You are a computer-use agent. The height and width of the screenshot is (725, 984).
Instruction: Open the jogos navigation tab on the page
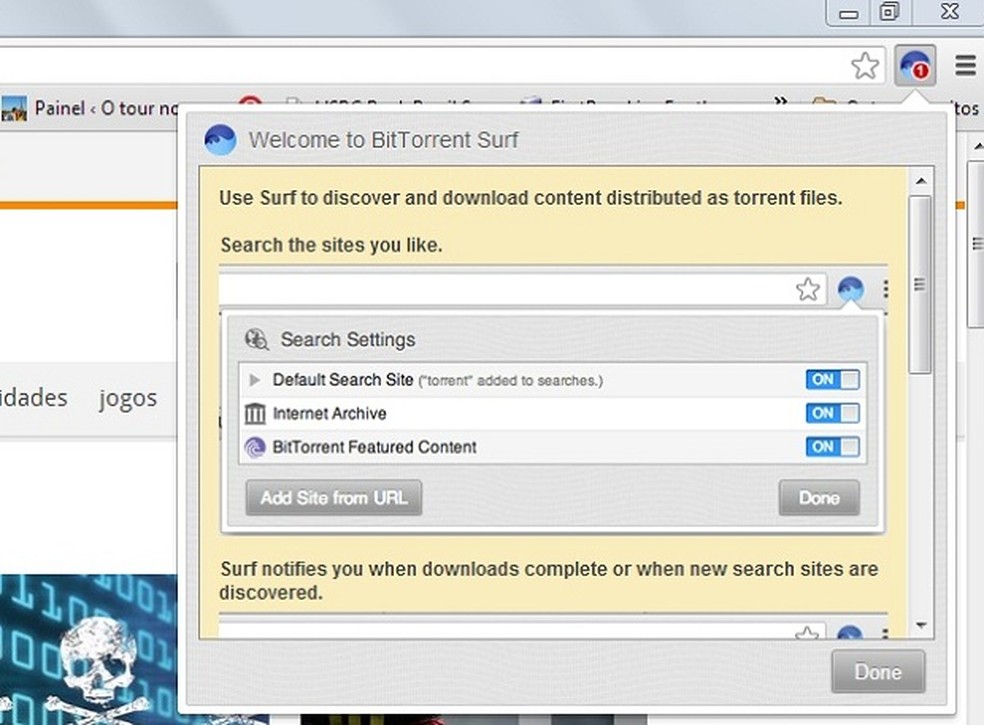[128, 398]
